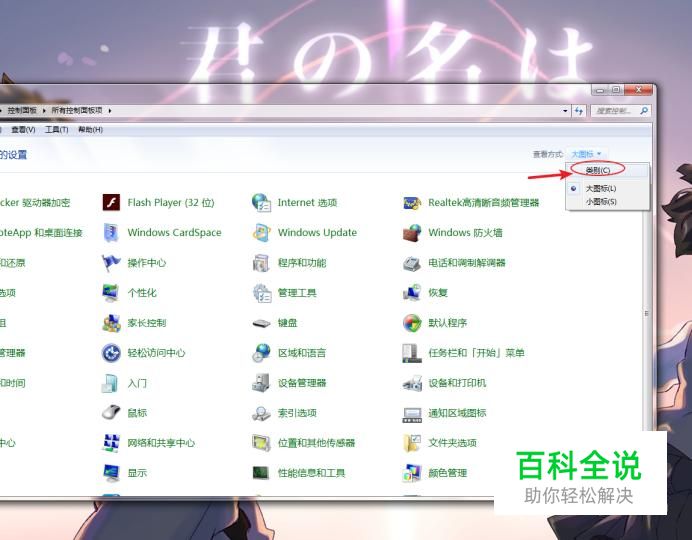
Task: Open the 操作中心 flag icon
Action: 111,262
